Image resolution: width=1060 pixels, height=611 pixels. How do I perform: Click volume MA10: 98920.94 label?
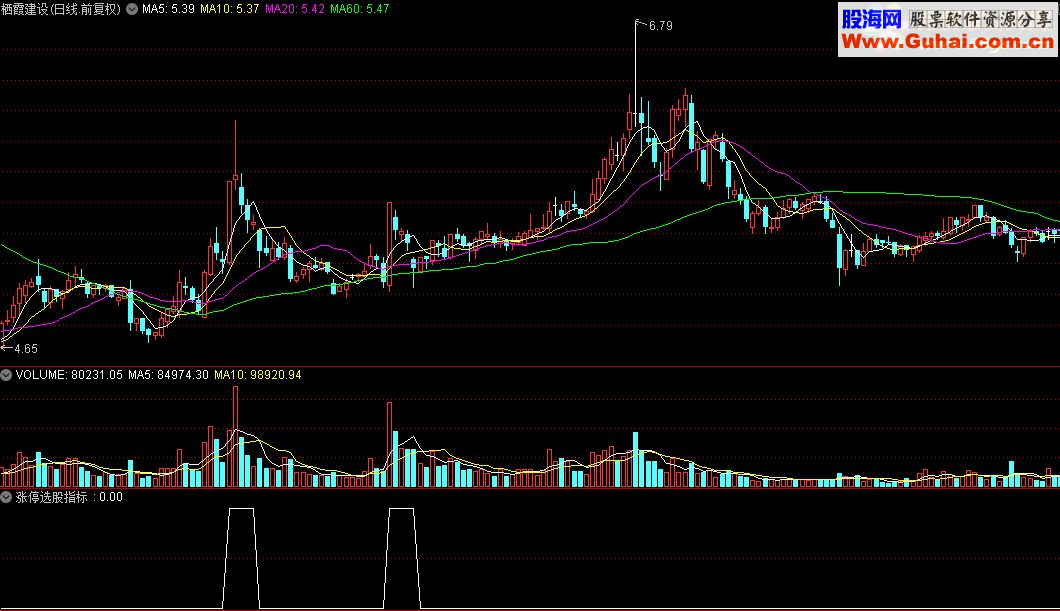258,374
